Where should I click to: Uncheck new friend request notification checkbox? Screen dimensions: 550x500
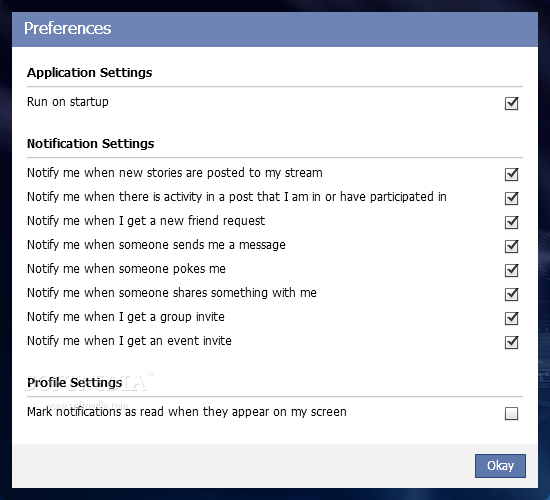point(511,222)
